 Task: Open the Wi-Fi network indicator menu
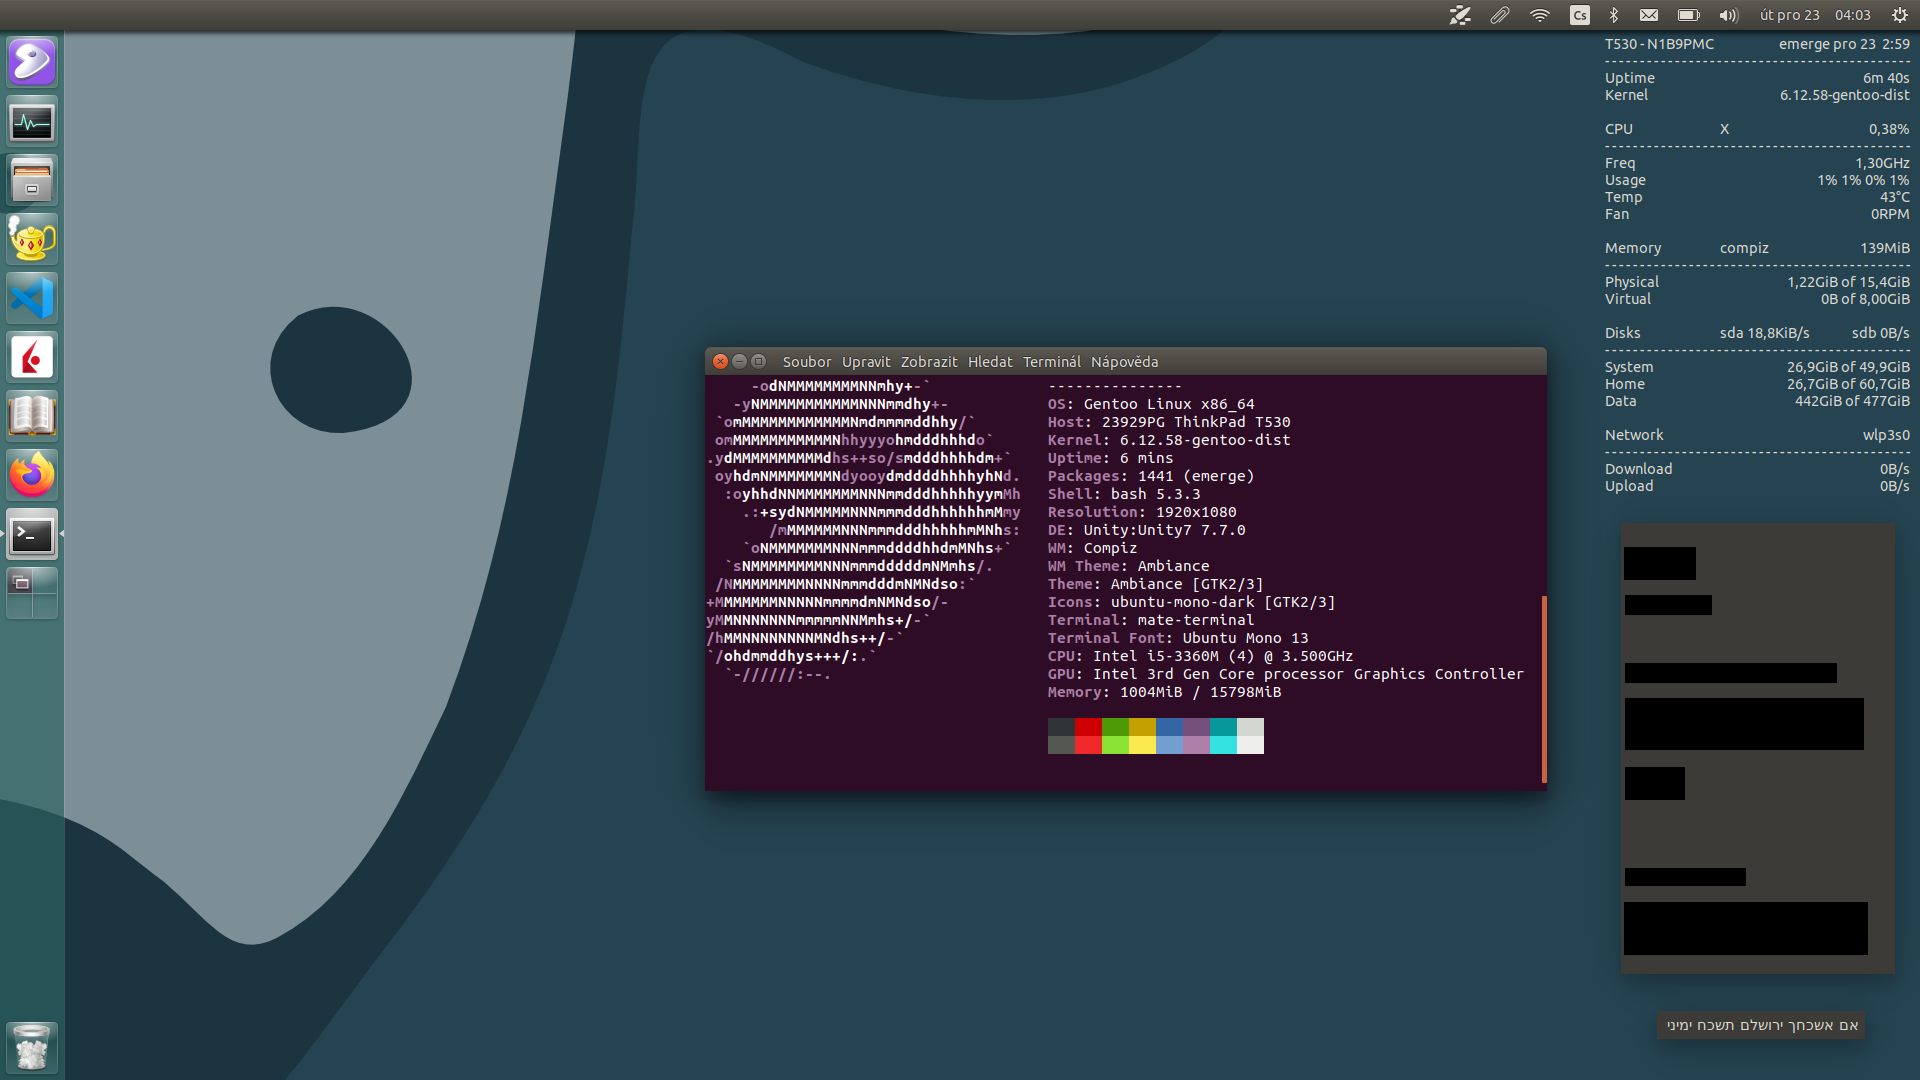1540,15
